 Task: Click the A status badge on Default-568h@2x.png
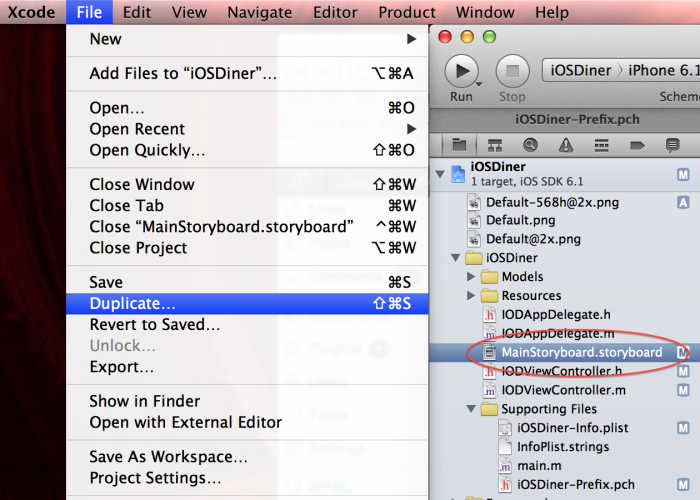point(683,202)
